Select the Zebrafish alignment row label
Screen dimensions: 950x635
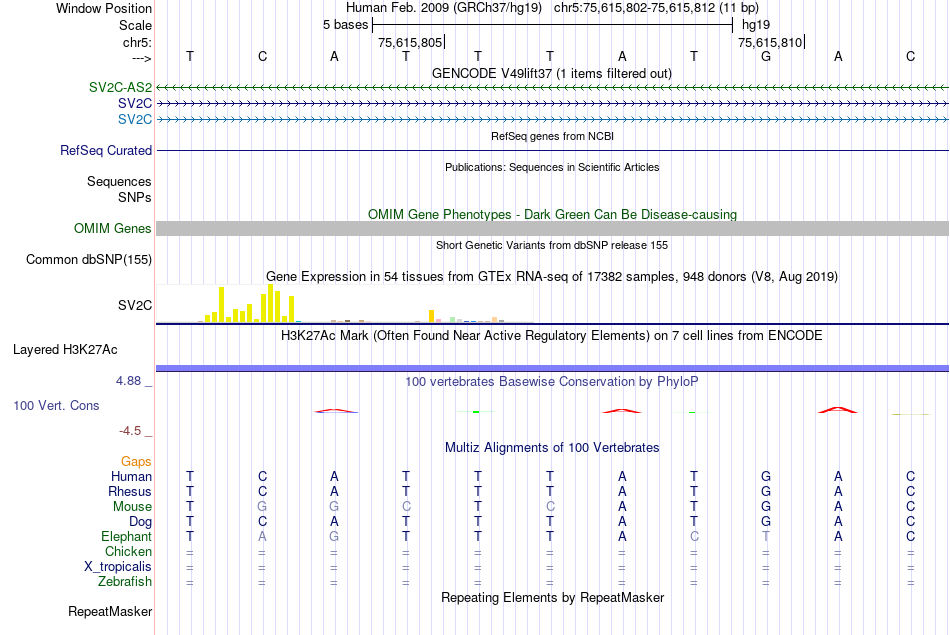tap(125, 581)
